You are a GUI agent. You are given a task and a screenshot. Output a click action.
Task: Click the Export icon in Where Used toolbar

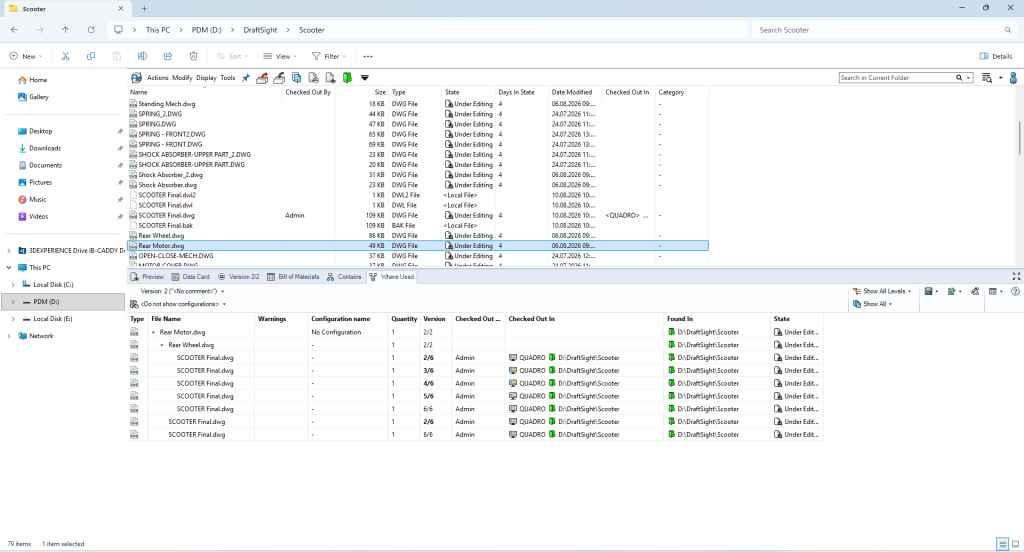click(952, 291)
